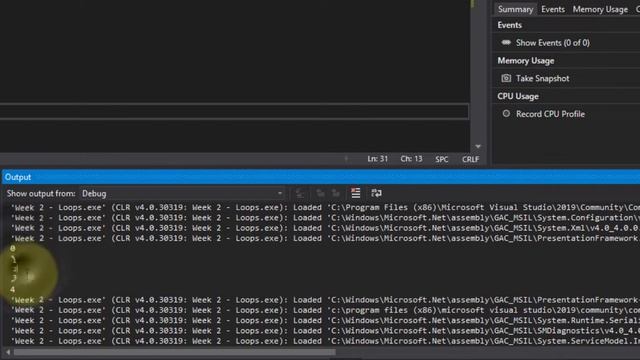This screenshot has width=640, height=360.
Task: Click the Events section heading
Action: (x=509, y=25)
